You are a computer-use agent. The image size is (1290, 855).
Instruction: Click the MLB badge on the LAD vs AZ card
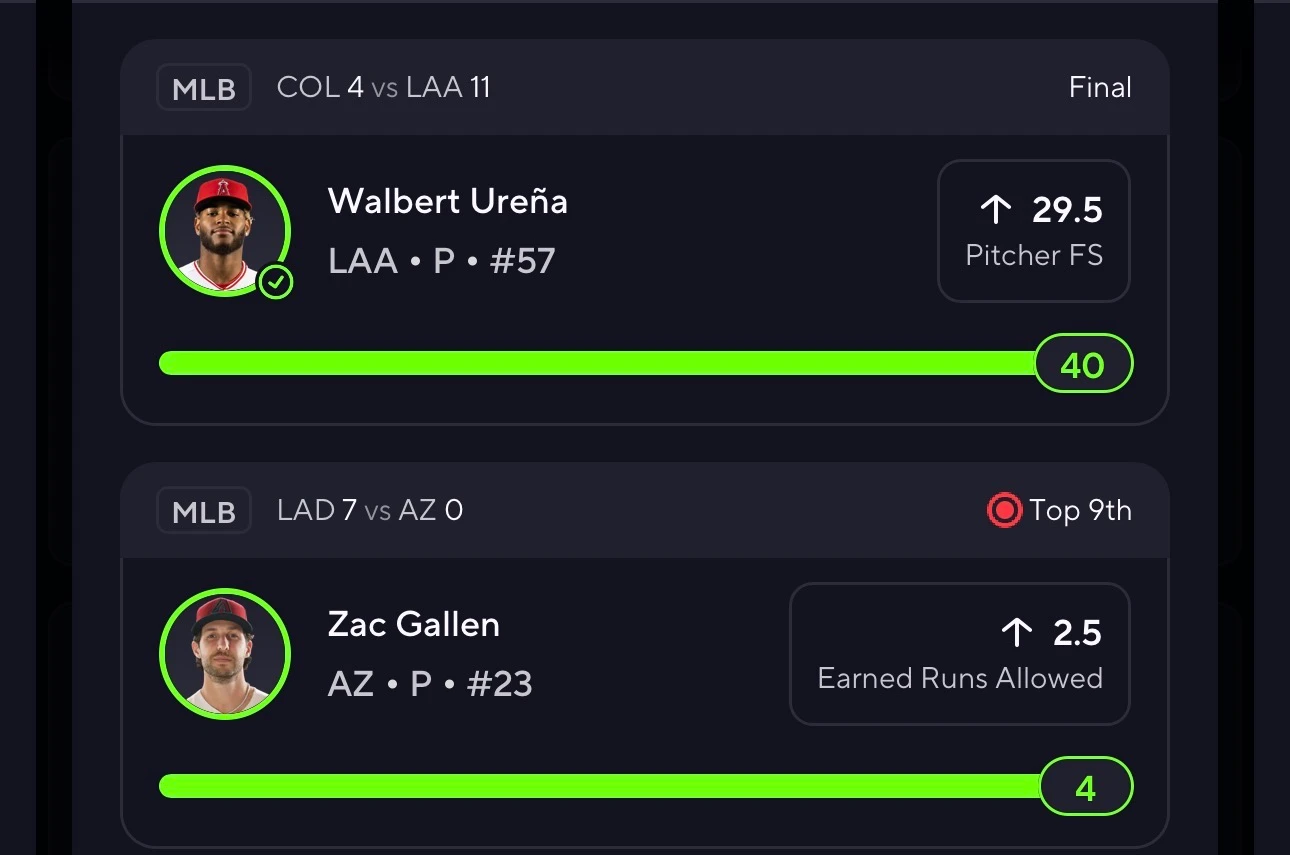[x=204, y=511]
